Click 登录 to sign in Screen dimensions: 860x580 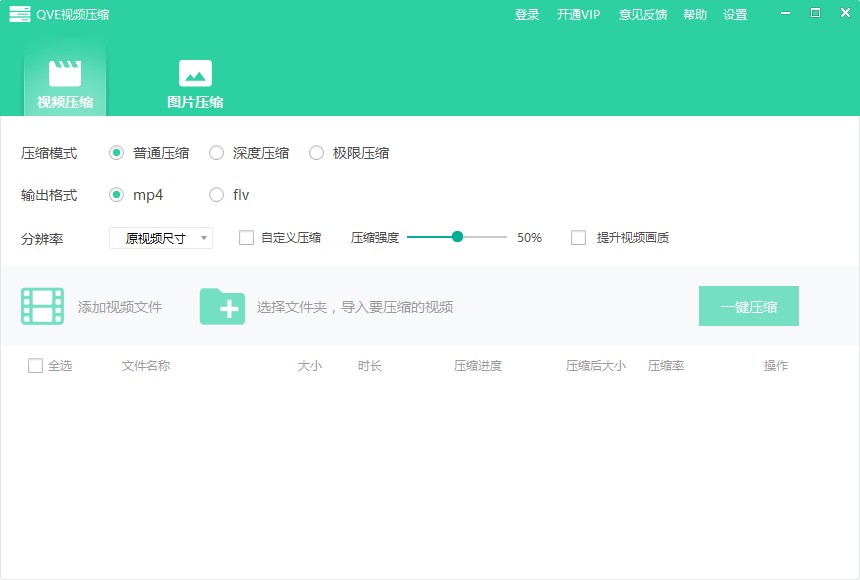tap(527, 14)
